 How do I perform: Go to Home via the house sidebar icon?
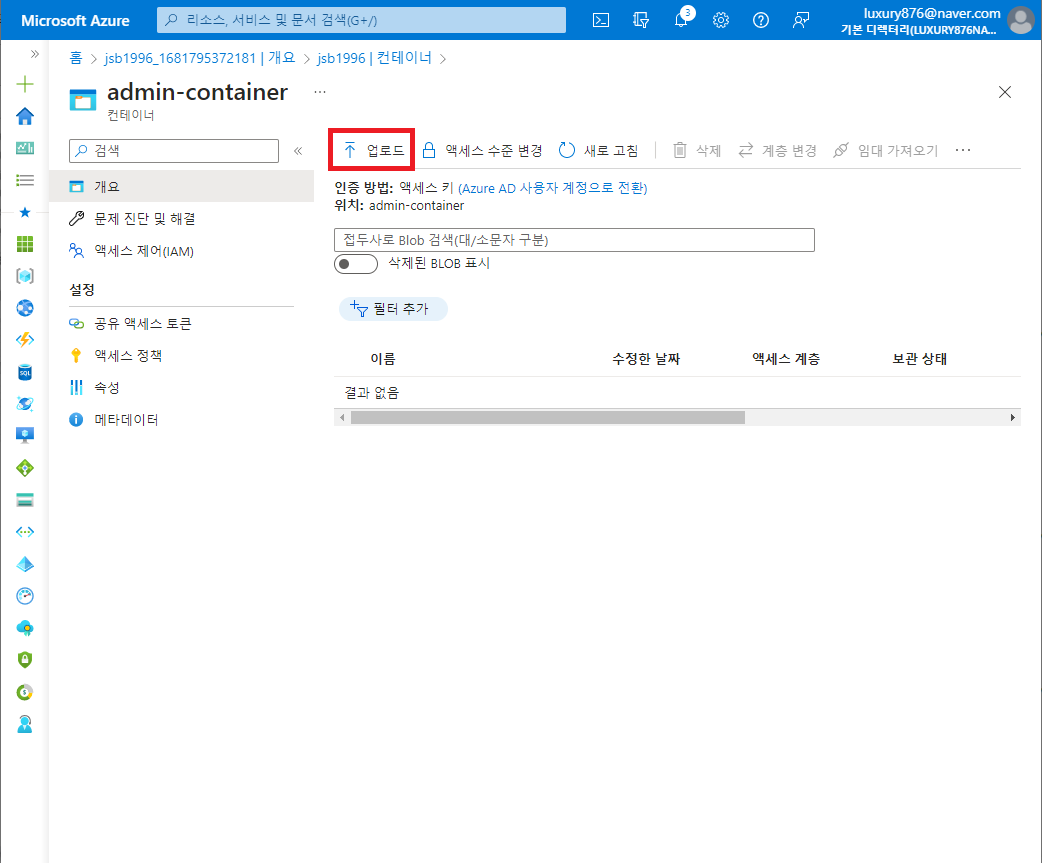click(x=25, y=116)
